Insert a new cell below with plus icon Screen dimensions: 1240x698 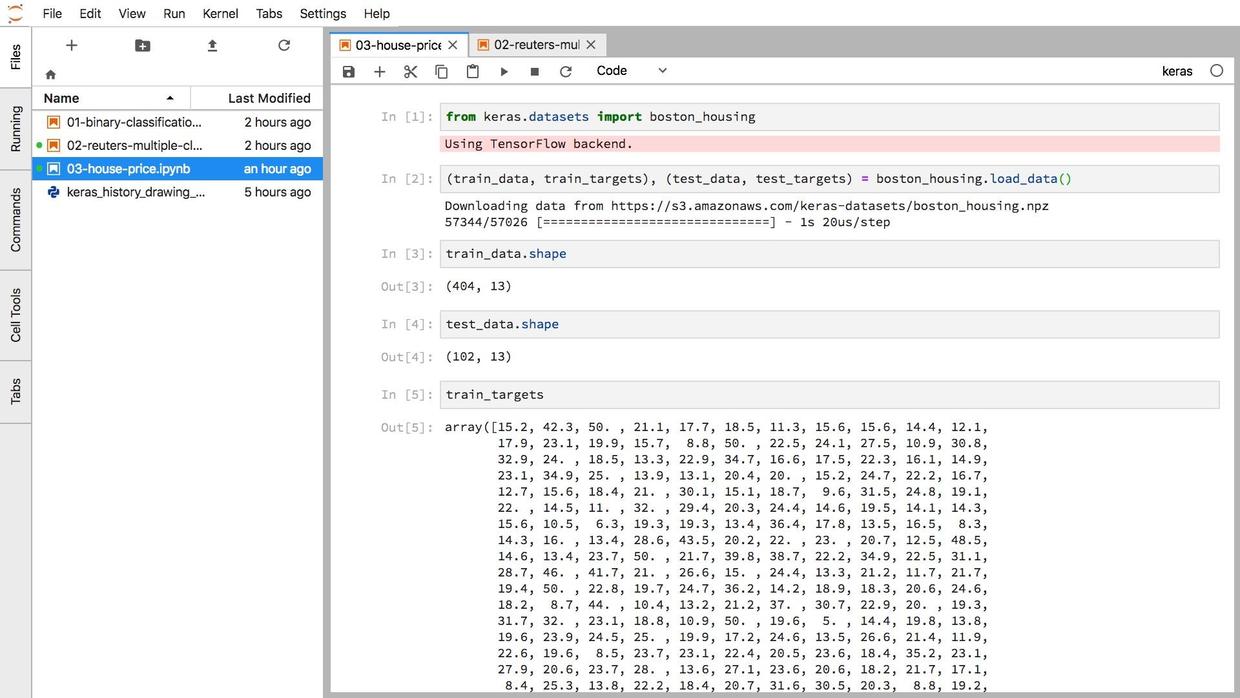[379, 72]
